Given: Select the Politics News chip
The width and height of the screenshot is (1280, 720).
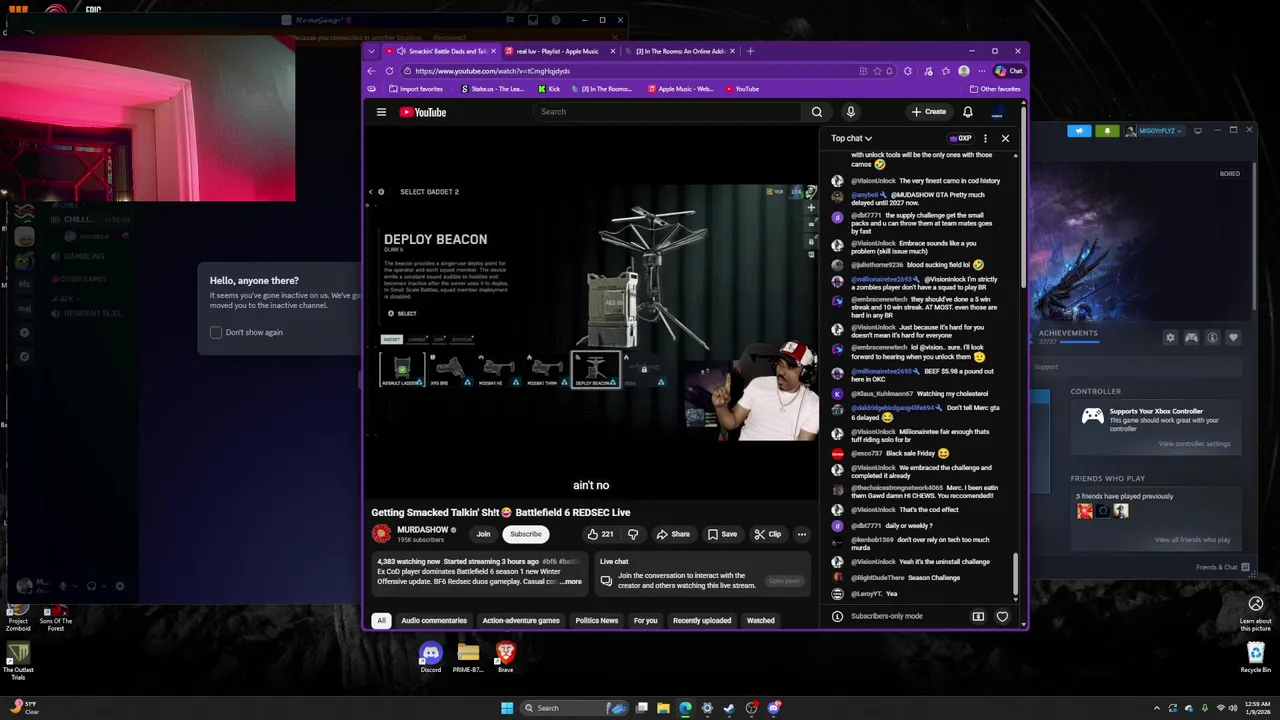Looking at the screenshot, I should [x=597, y=621].
